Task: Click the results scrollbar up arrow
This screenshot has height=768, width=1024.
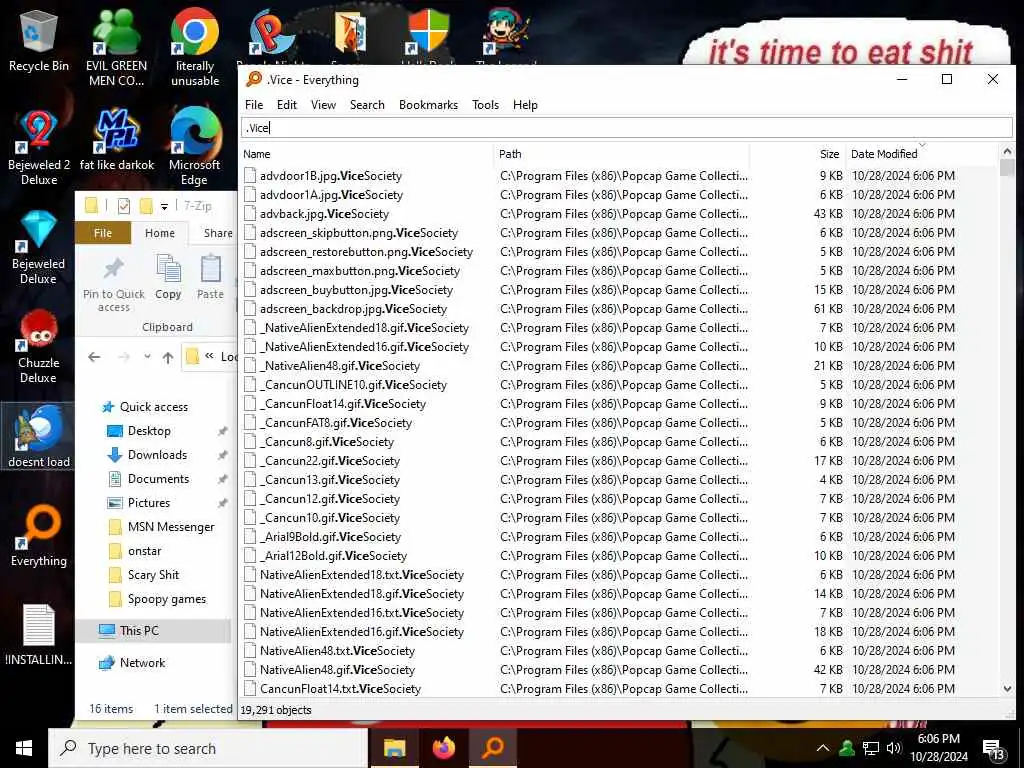Action: pos(1007,152)
